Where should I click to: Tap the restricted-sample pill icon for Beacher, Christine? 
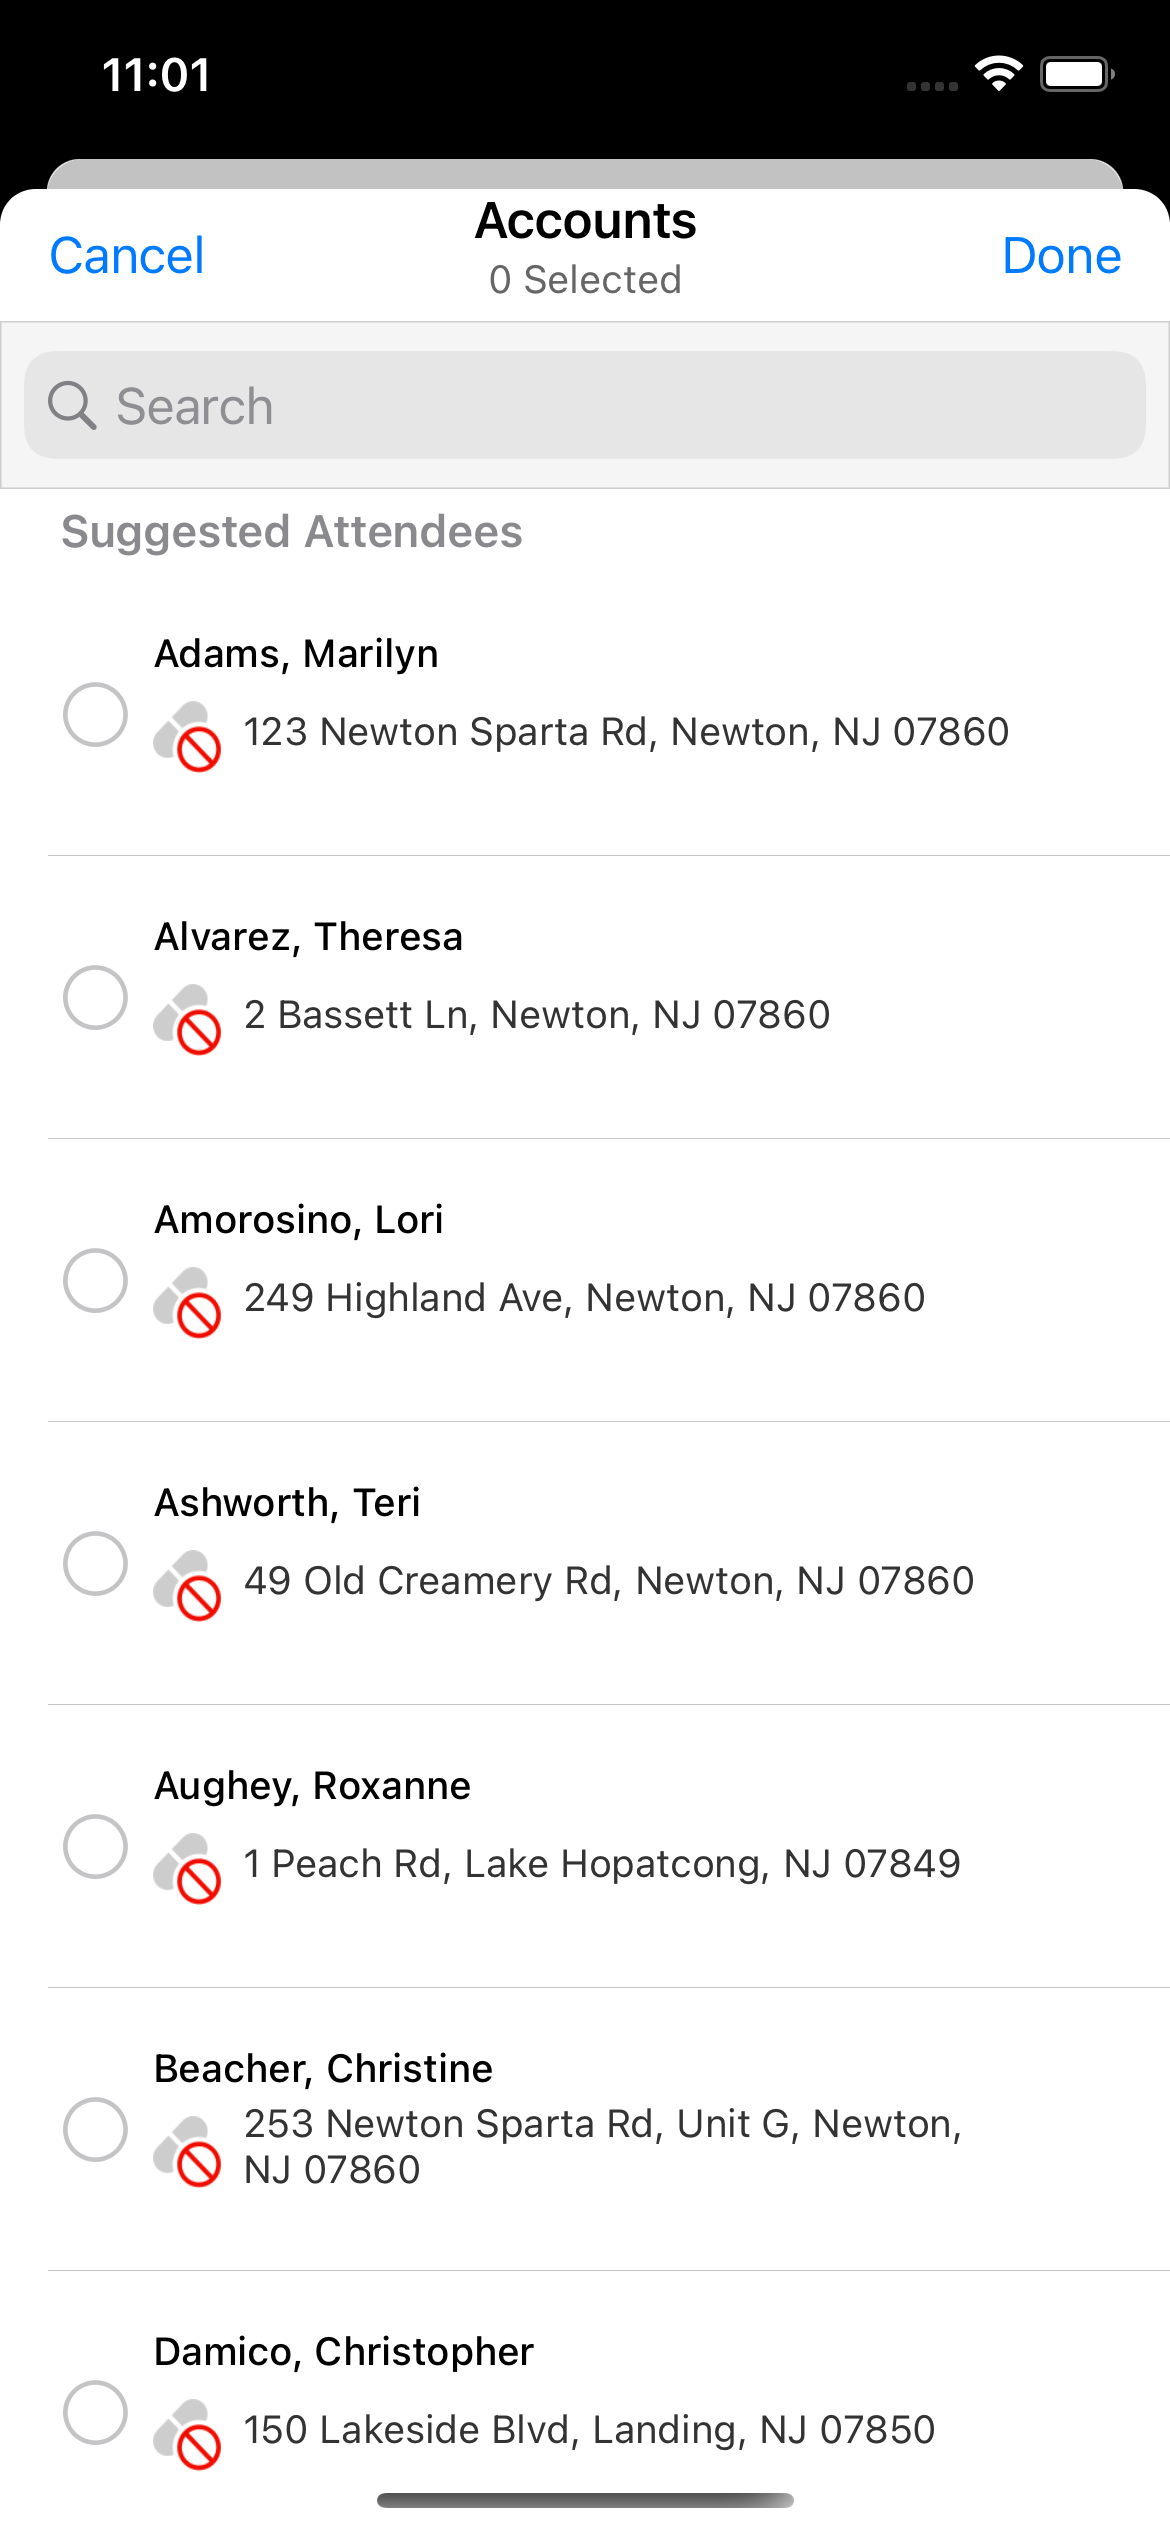point(187,2150)
